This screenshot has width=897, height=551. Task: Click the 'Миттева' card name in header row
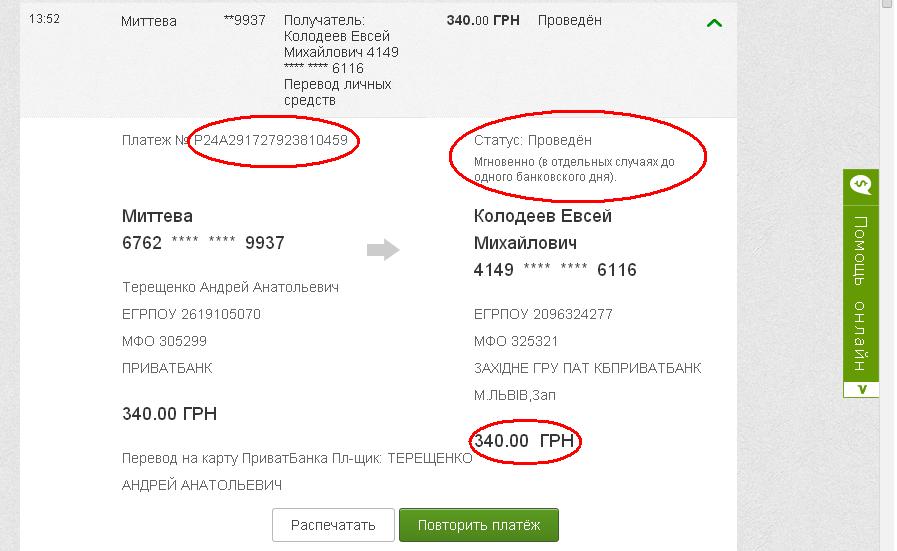tap(147, 20)
